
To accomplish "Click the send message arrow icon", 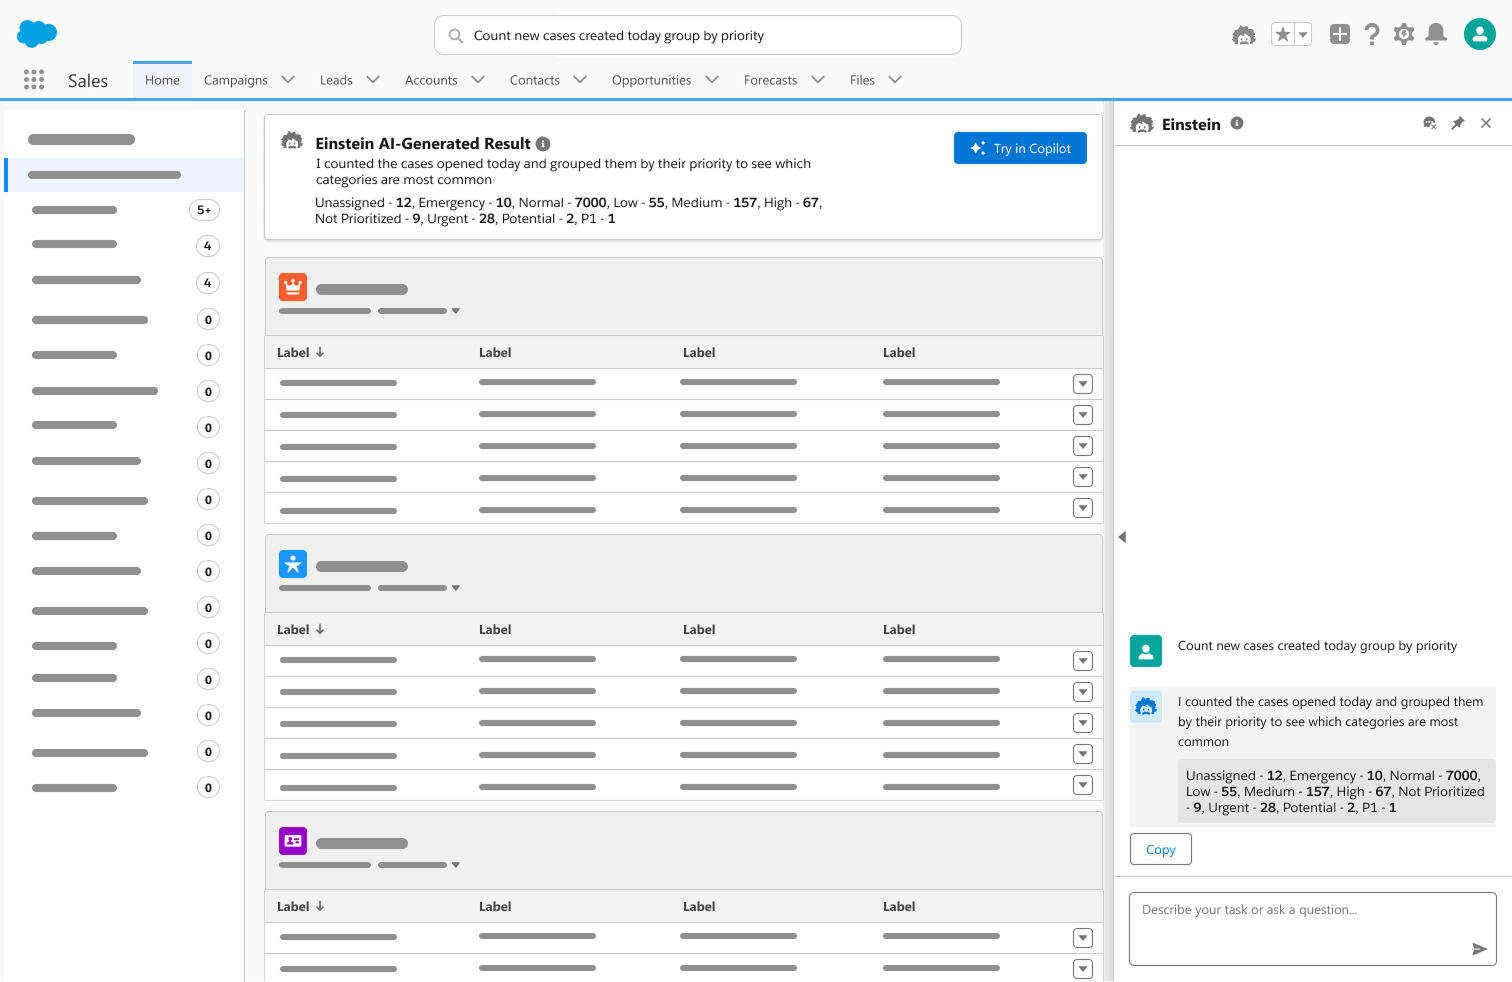I will 1479,949.
